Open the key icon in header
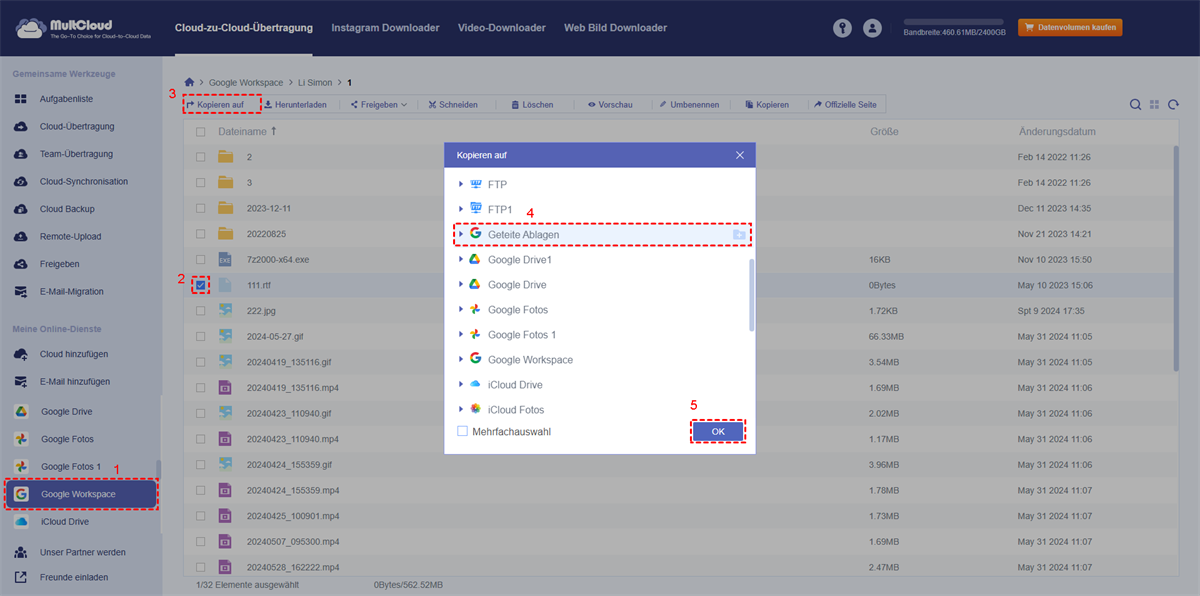This screenshot has width=1200, height=596. pos(842,28)
